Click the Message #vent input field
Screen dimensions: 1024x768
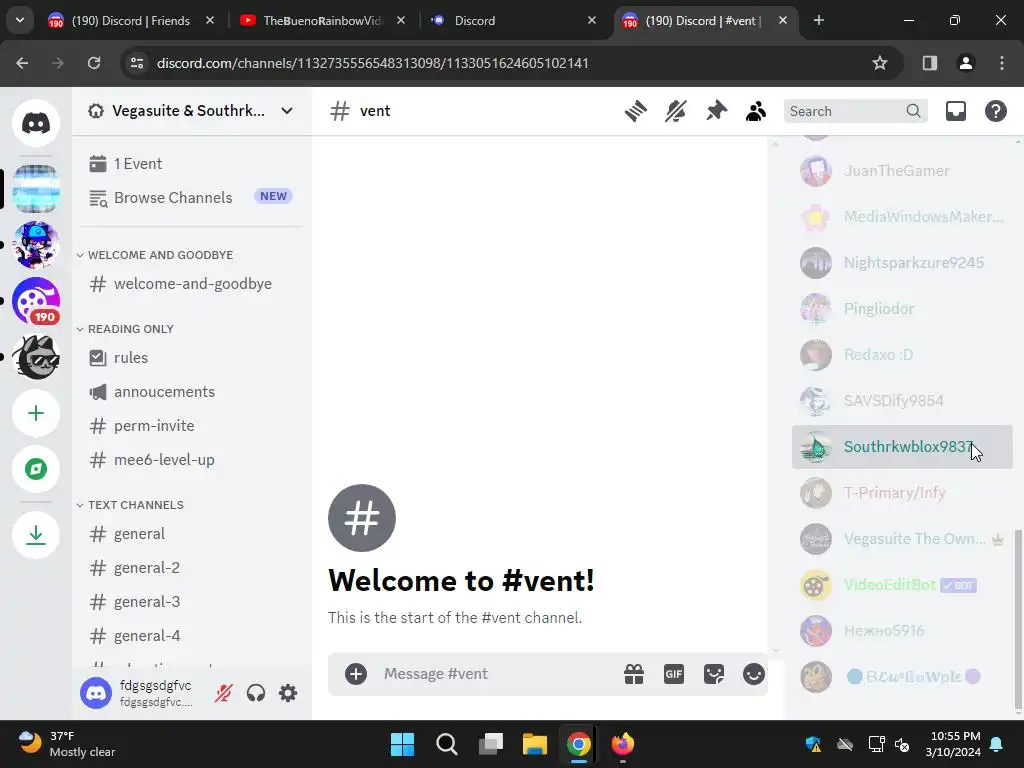(x=496, y=674)
